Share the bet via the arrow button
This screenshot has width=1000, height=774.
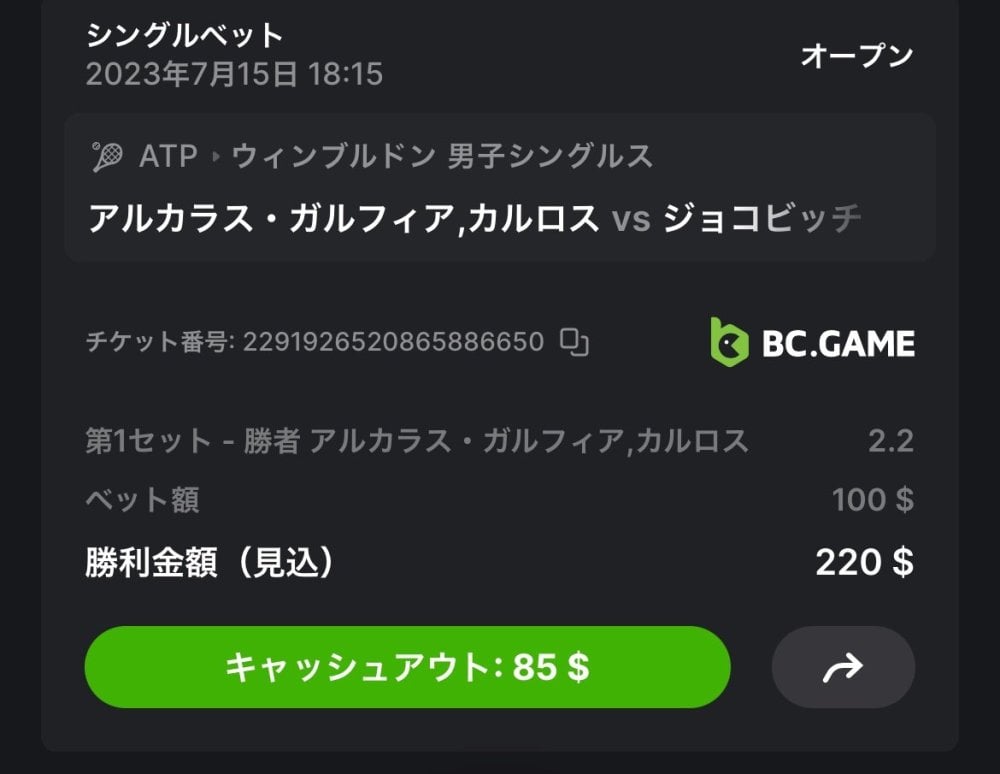click(842, 668)
